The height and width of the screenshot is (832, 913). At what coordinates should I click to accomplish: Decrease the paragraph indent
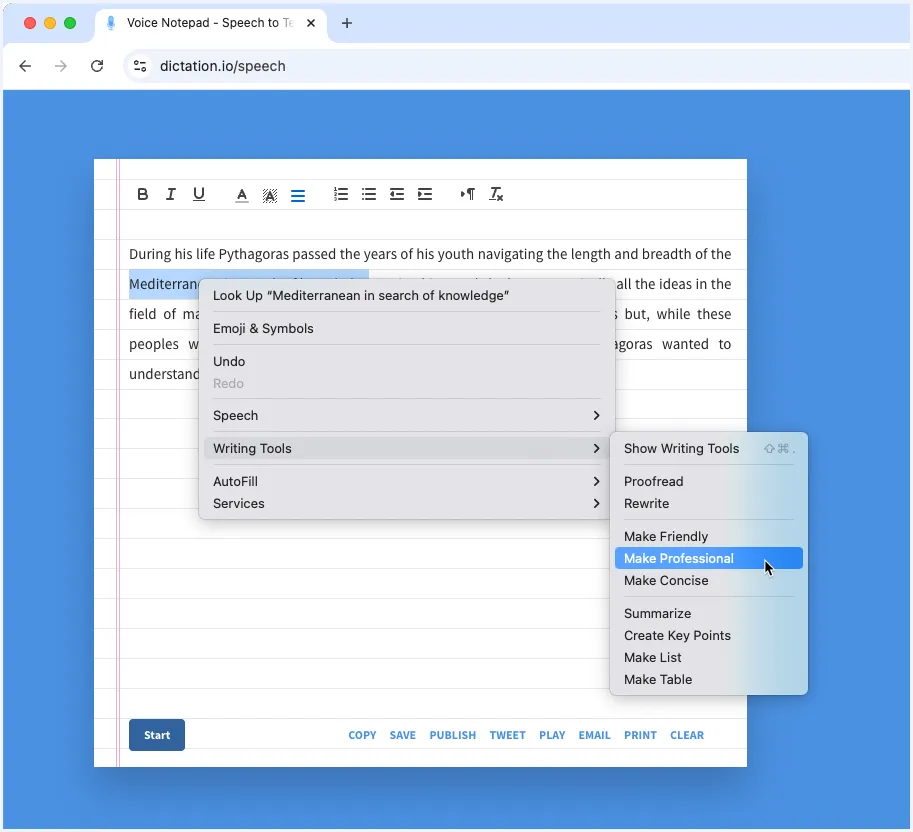396,194
